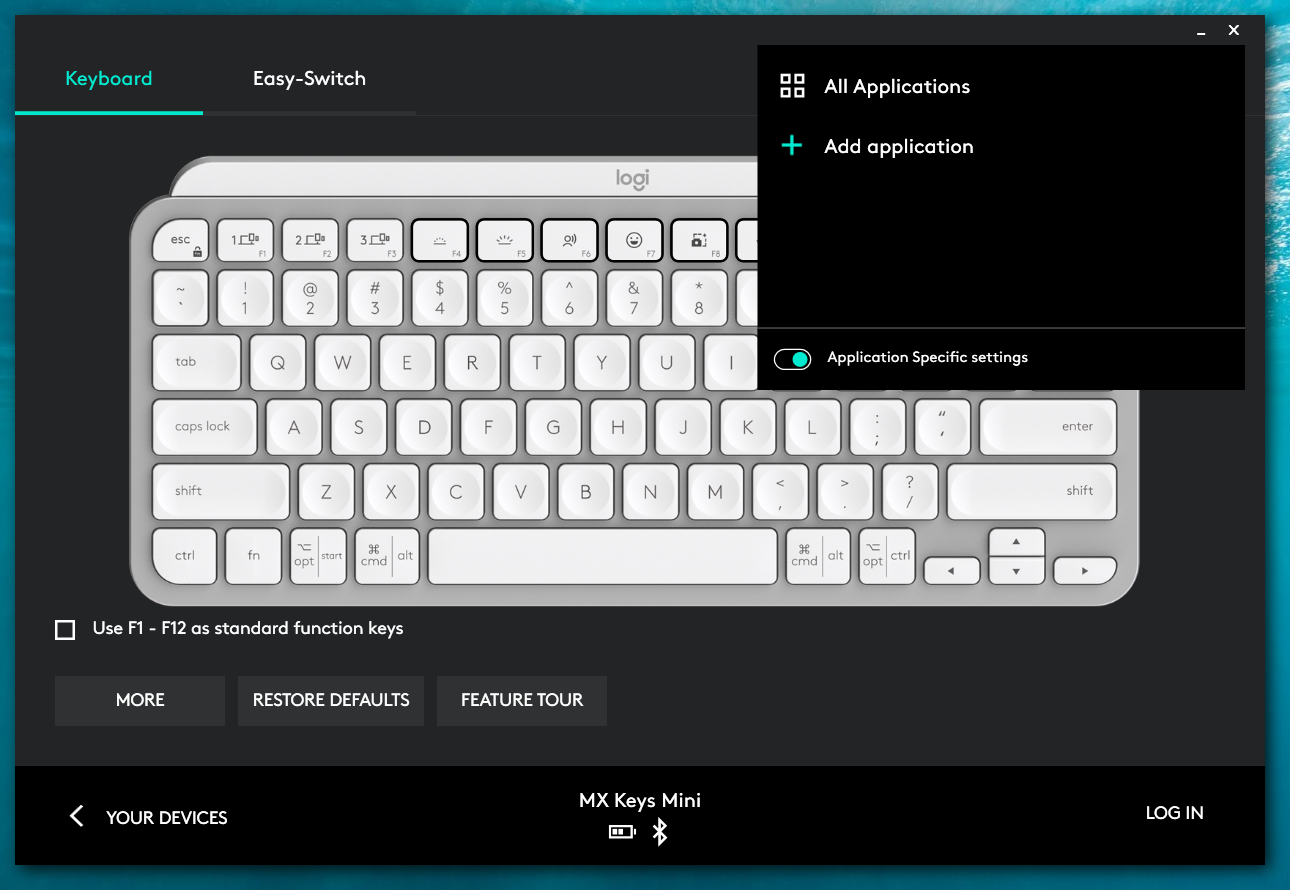
Task: Click the up arrow key on keyboard image
Action: pos(1016,542)
